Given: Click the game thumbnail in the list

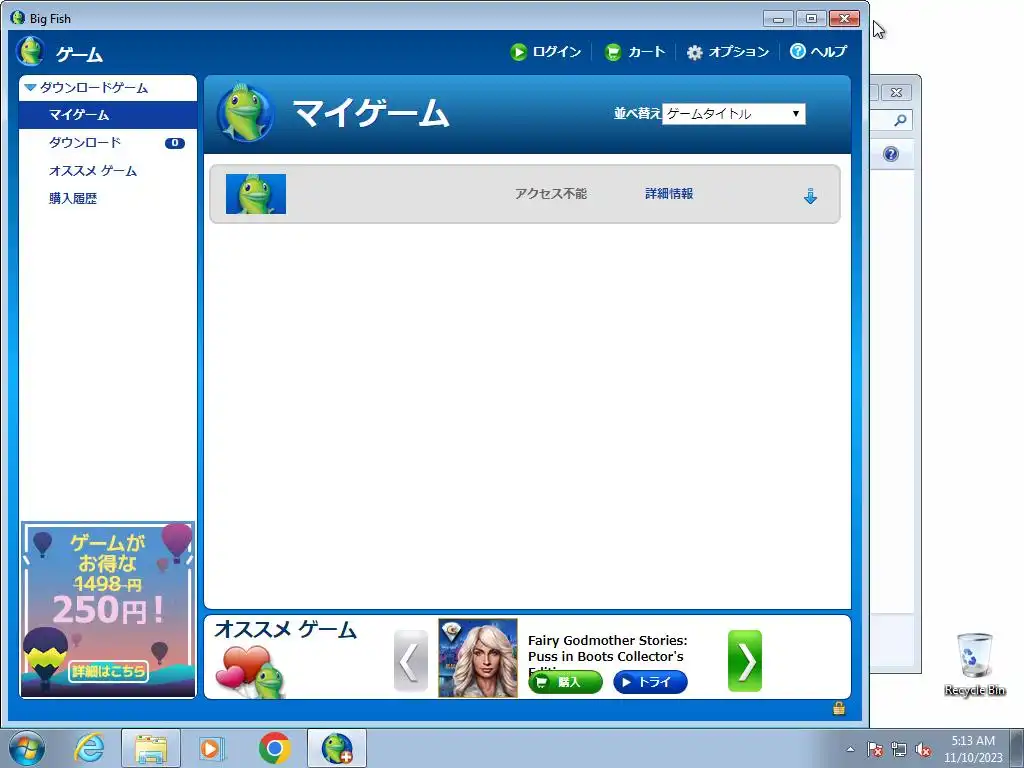Looking at the screenshot, I should 256,194.
